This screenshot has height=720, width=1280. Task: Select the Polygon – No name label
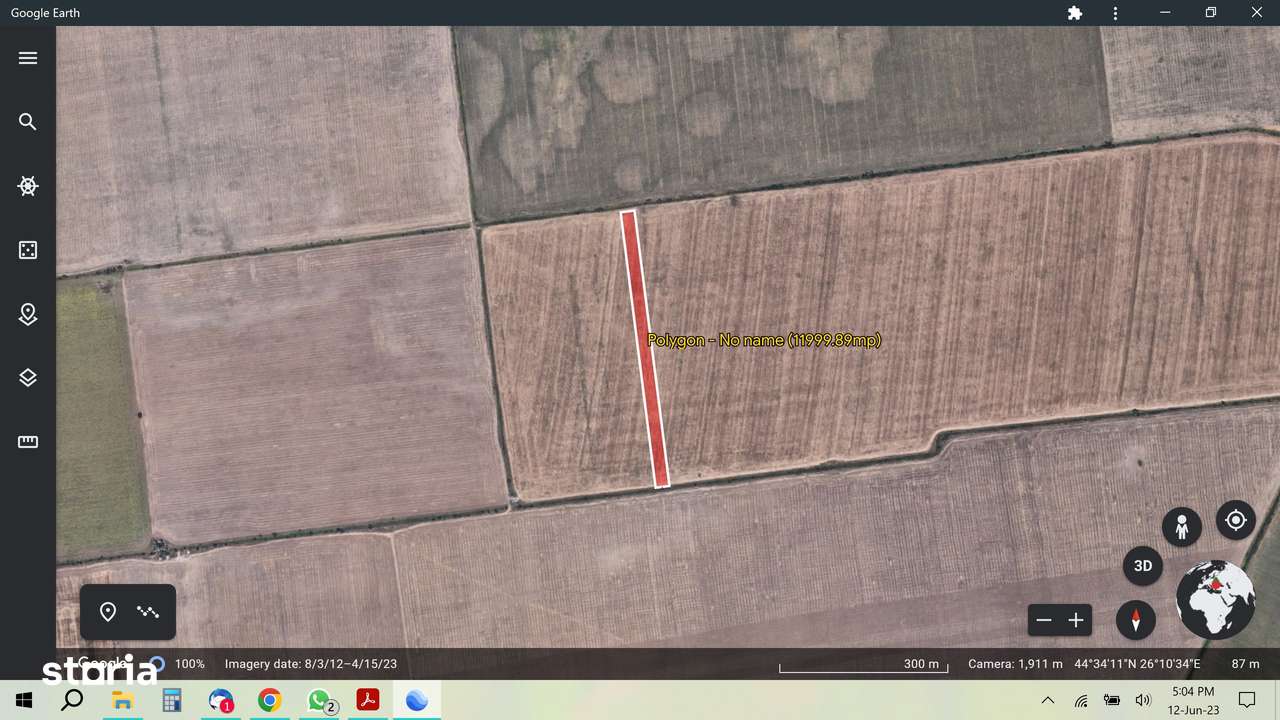(x=764, y=340)
